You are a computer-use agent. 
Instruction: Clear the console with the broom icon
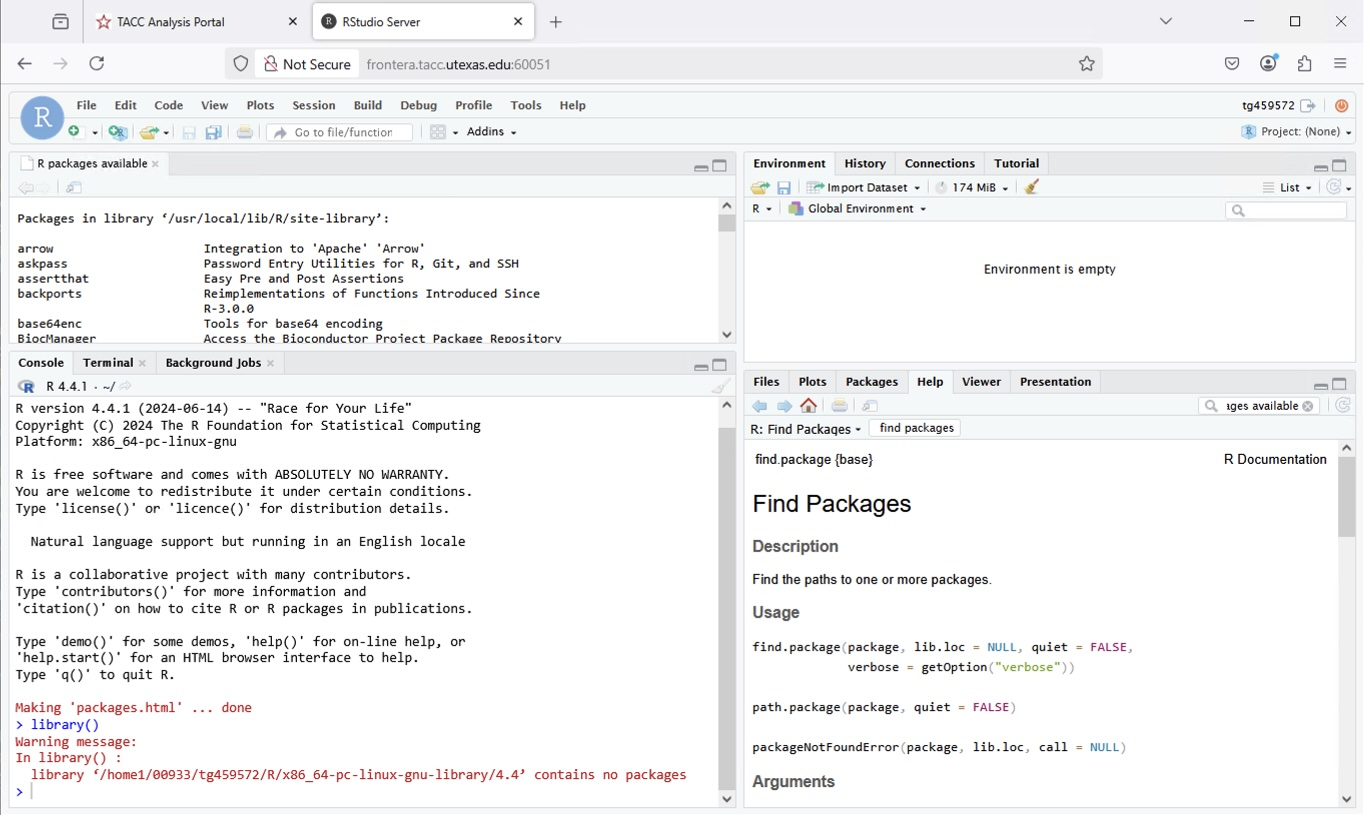pos(721,387)
